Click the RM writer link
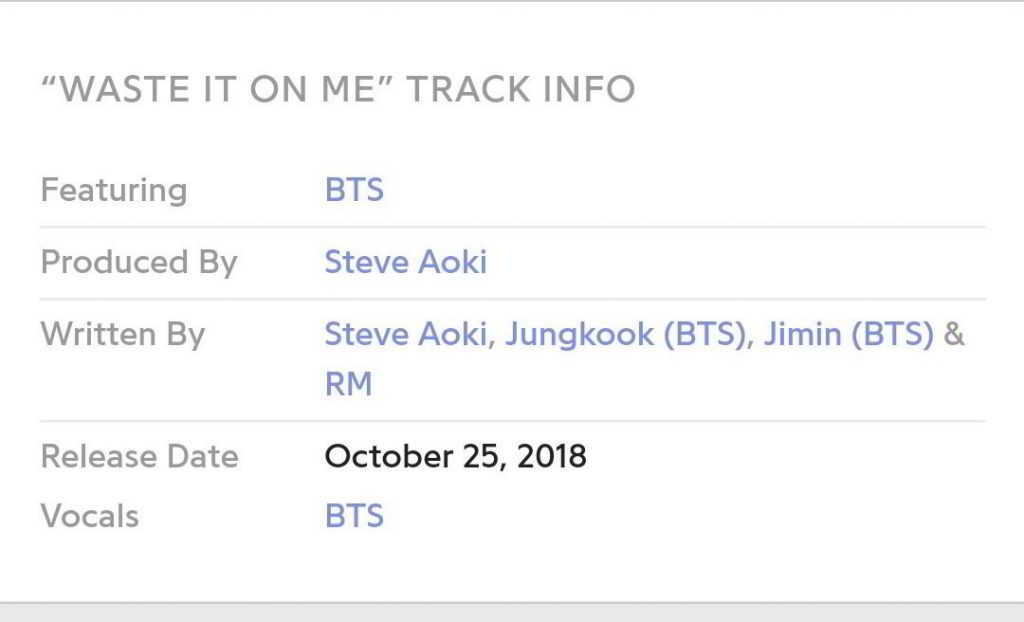1024x622 pixels. pos(348,384)
